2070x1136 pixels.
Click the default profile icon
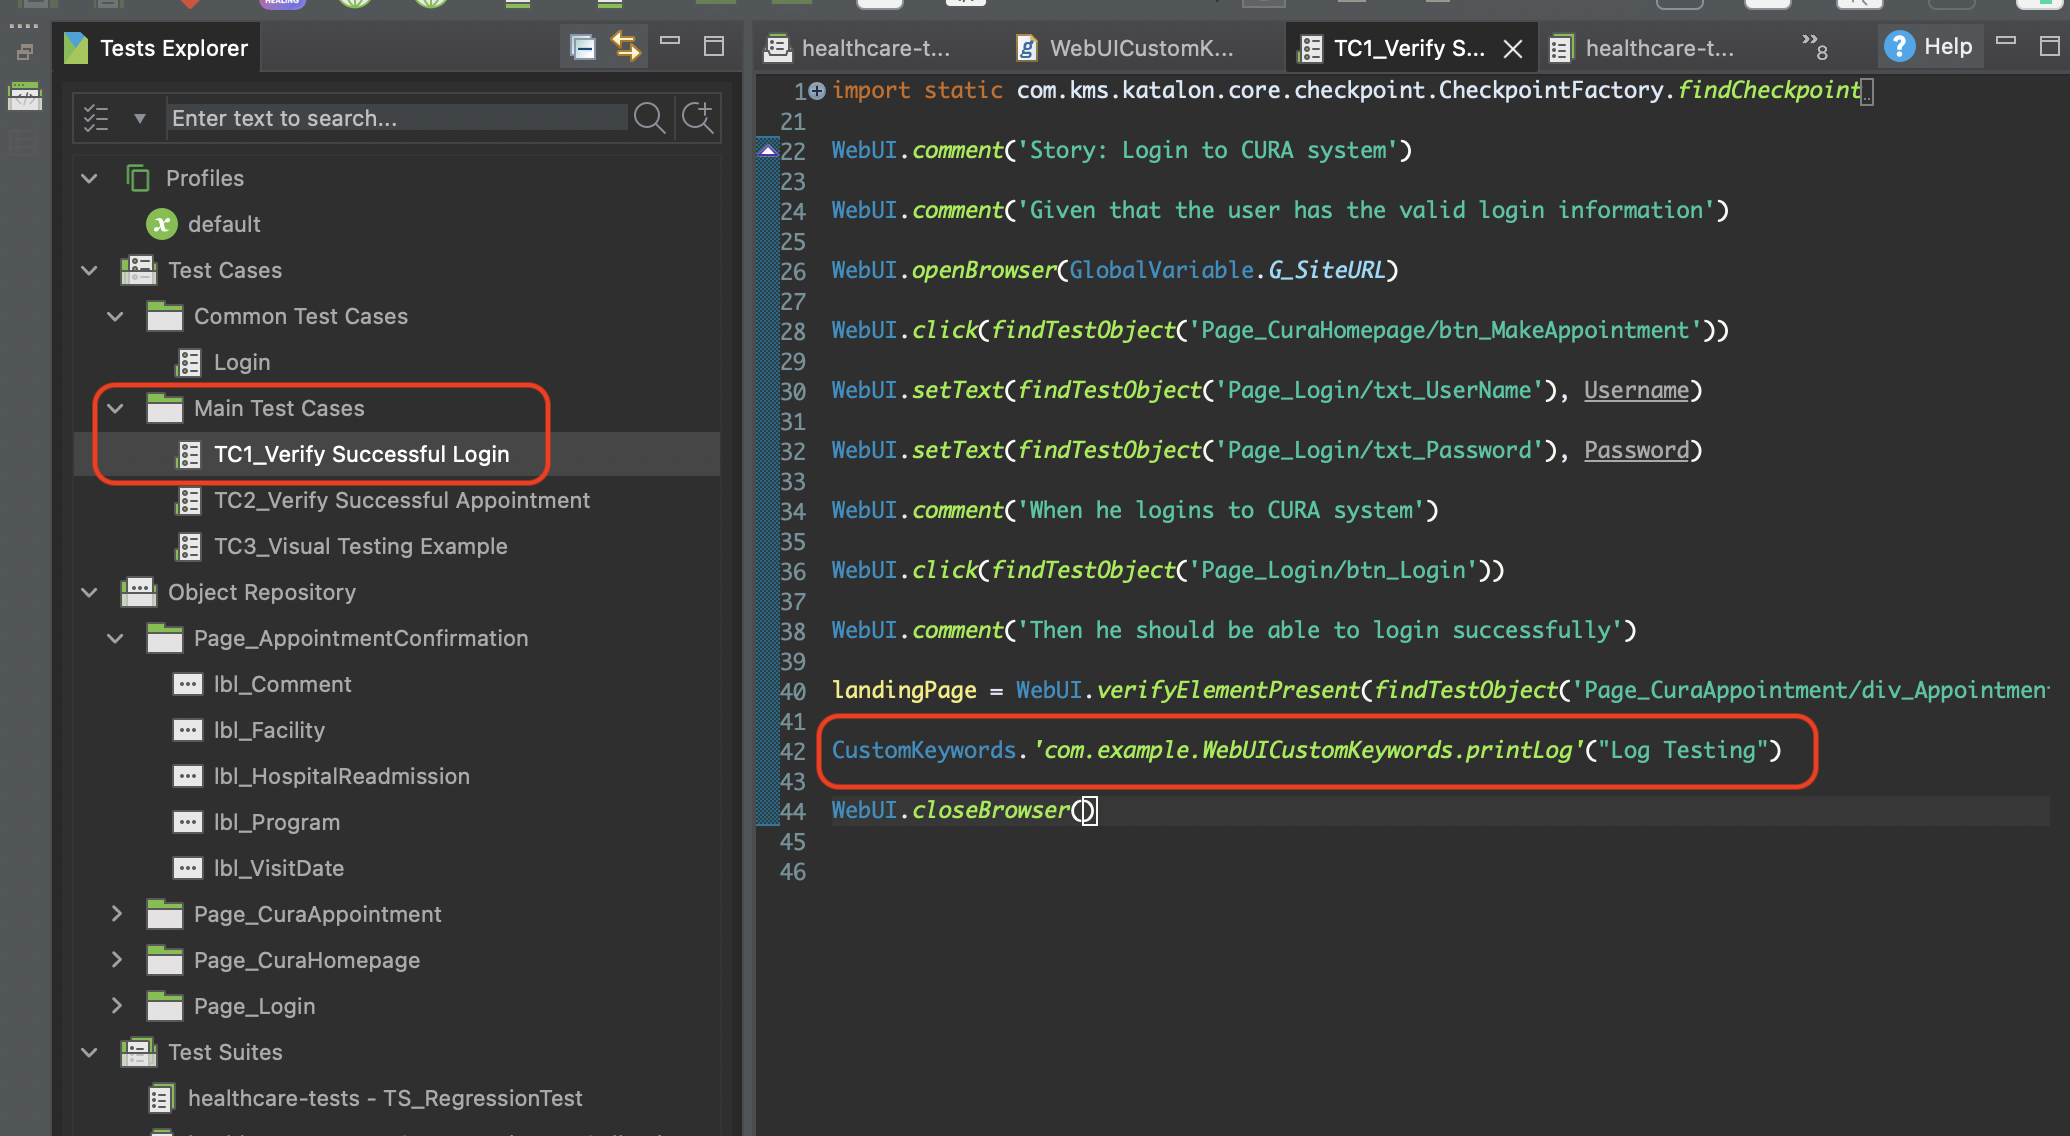pos(162,224)
